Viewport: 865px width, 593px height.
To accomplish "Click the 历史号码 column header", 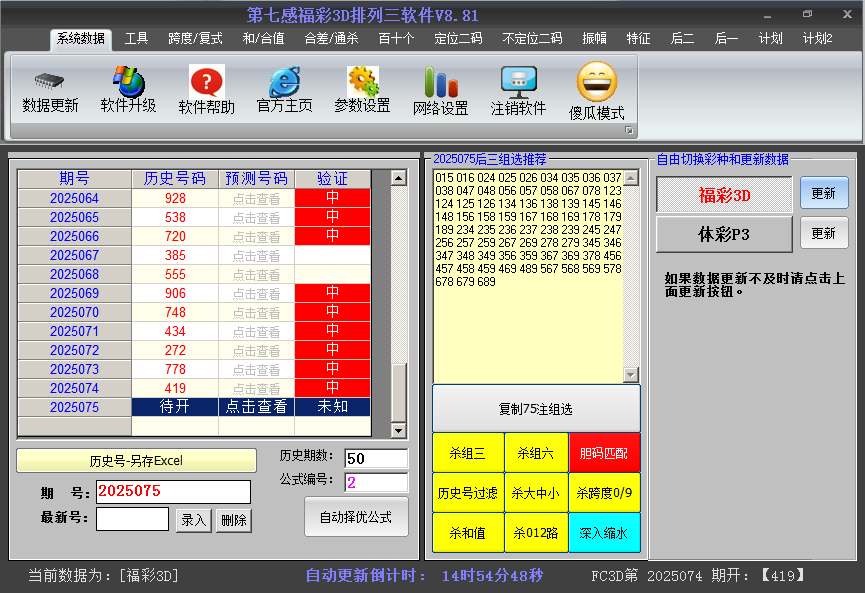I will (175, 179).
